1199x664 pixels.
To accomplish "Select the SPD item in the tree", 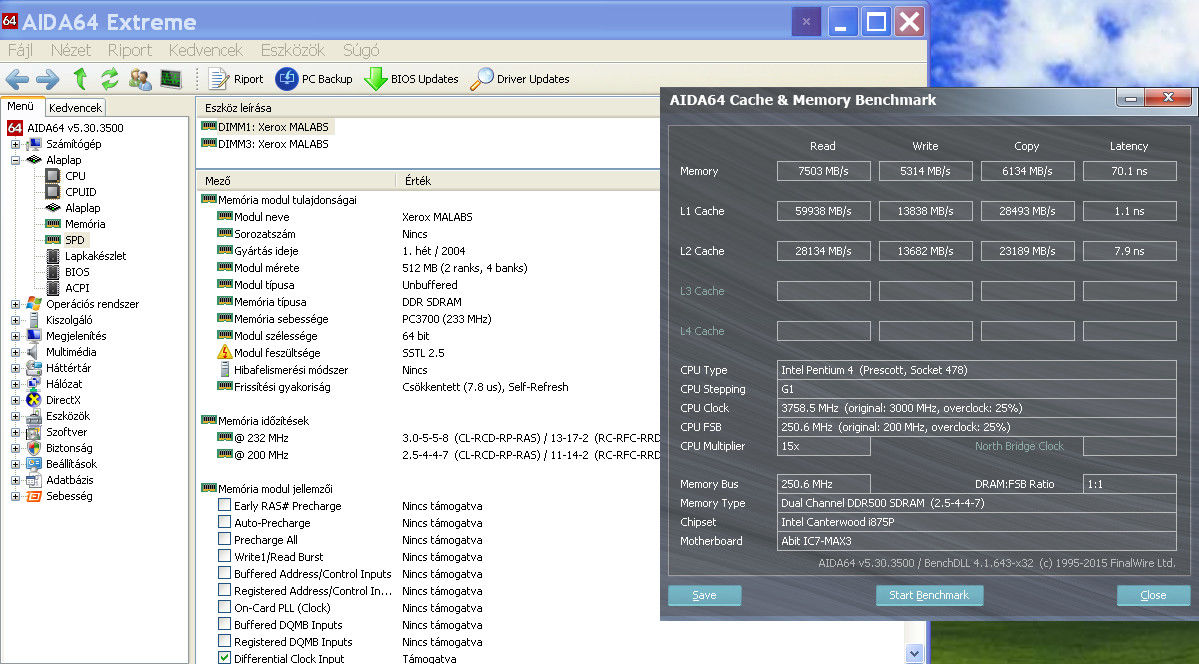I will 74,240.
